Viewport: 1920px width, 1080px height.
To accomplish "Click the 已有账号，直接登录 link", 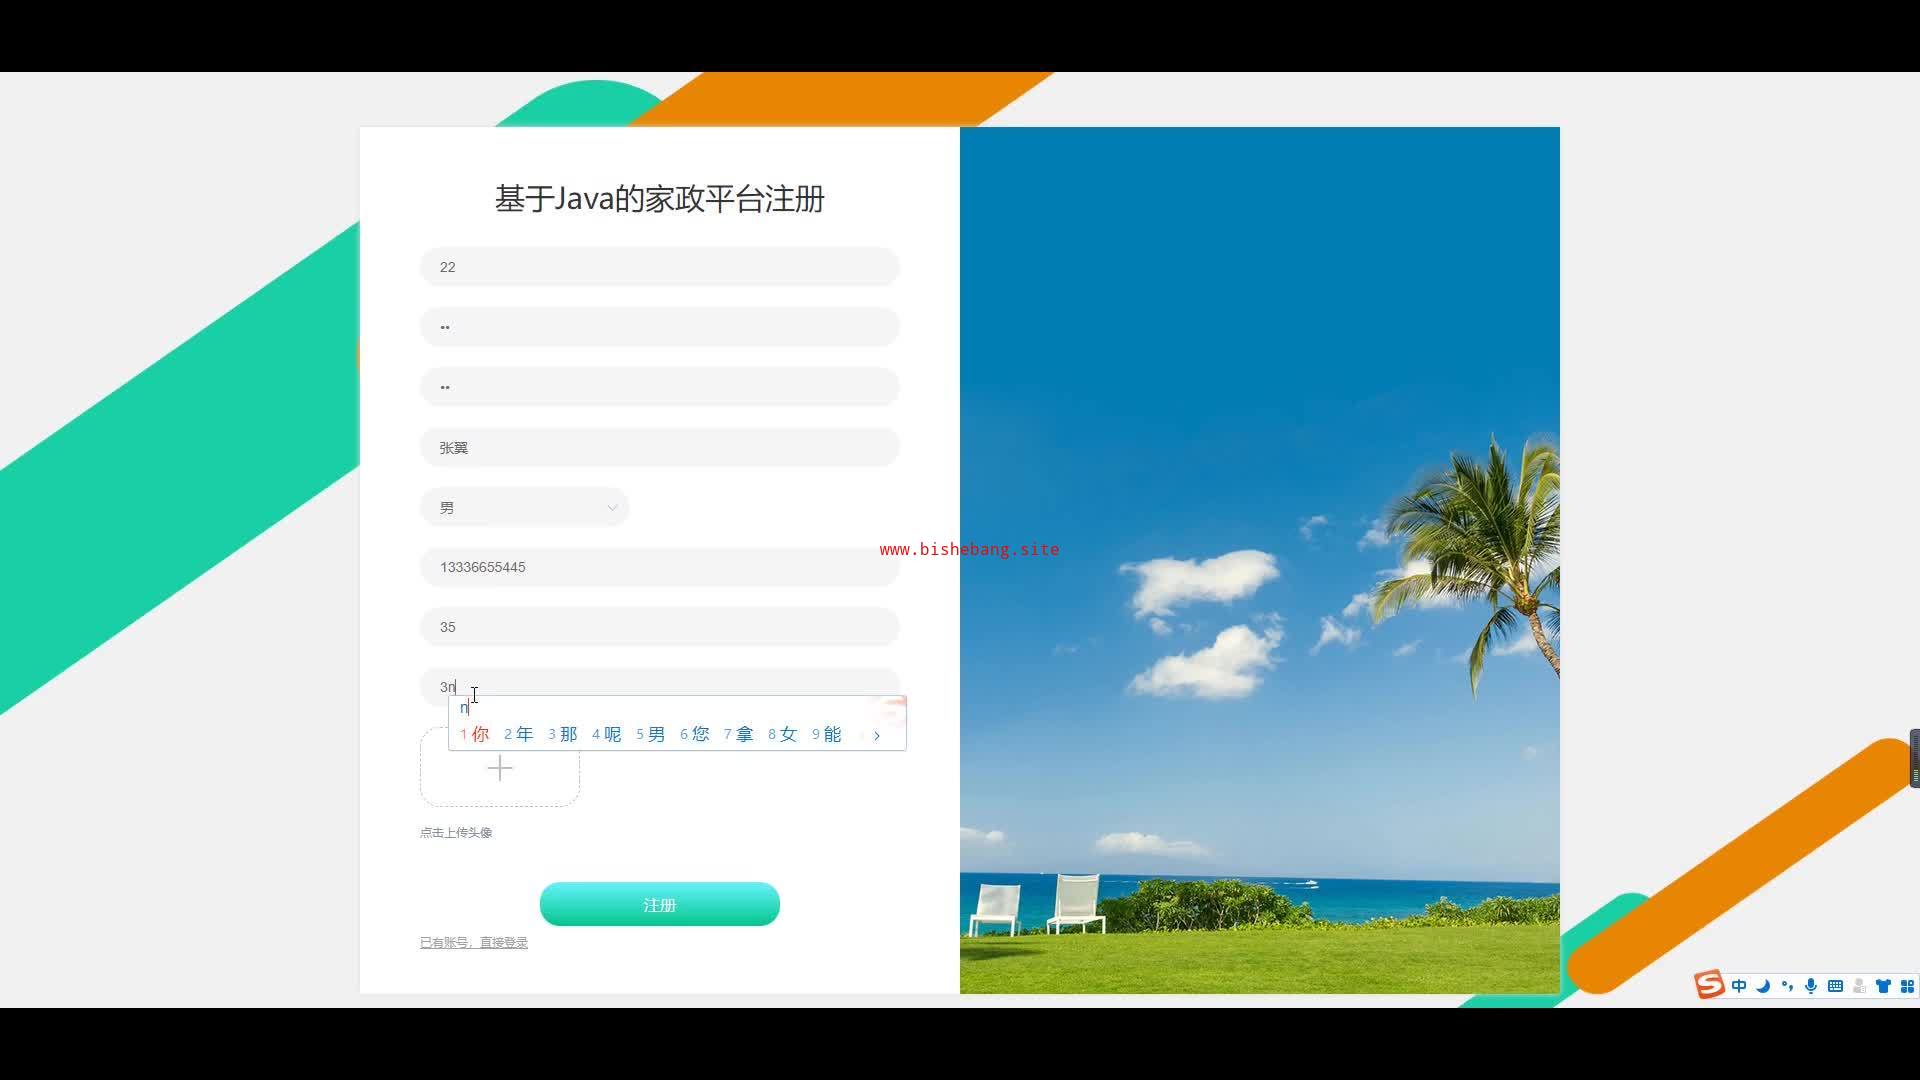I will tap(473, 942).
